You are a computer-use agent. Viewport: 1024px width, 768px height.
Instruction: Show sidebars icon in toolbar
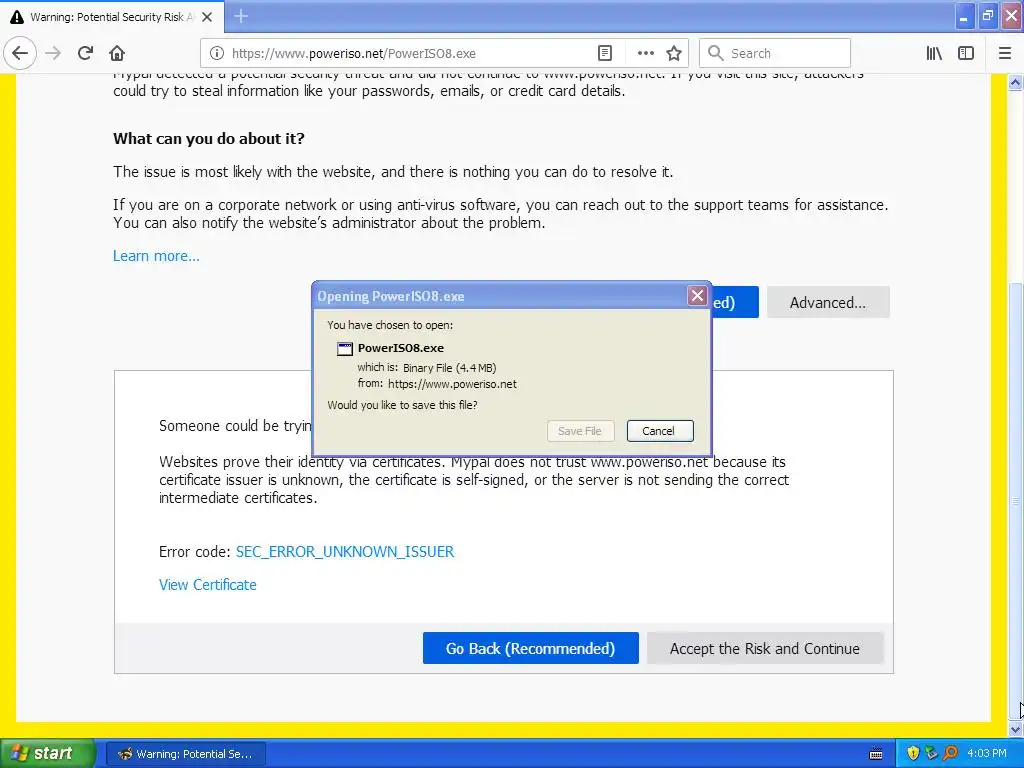pyautogui.click(x=966, y=53)
